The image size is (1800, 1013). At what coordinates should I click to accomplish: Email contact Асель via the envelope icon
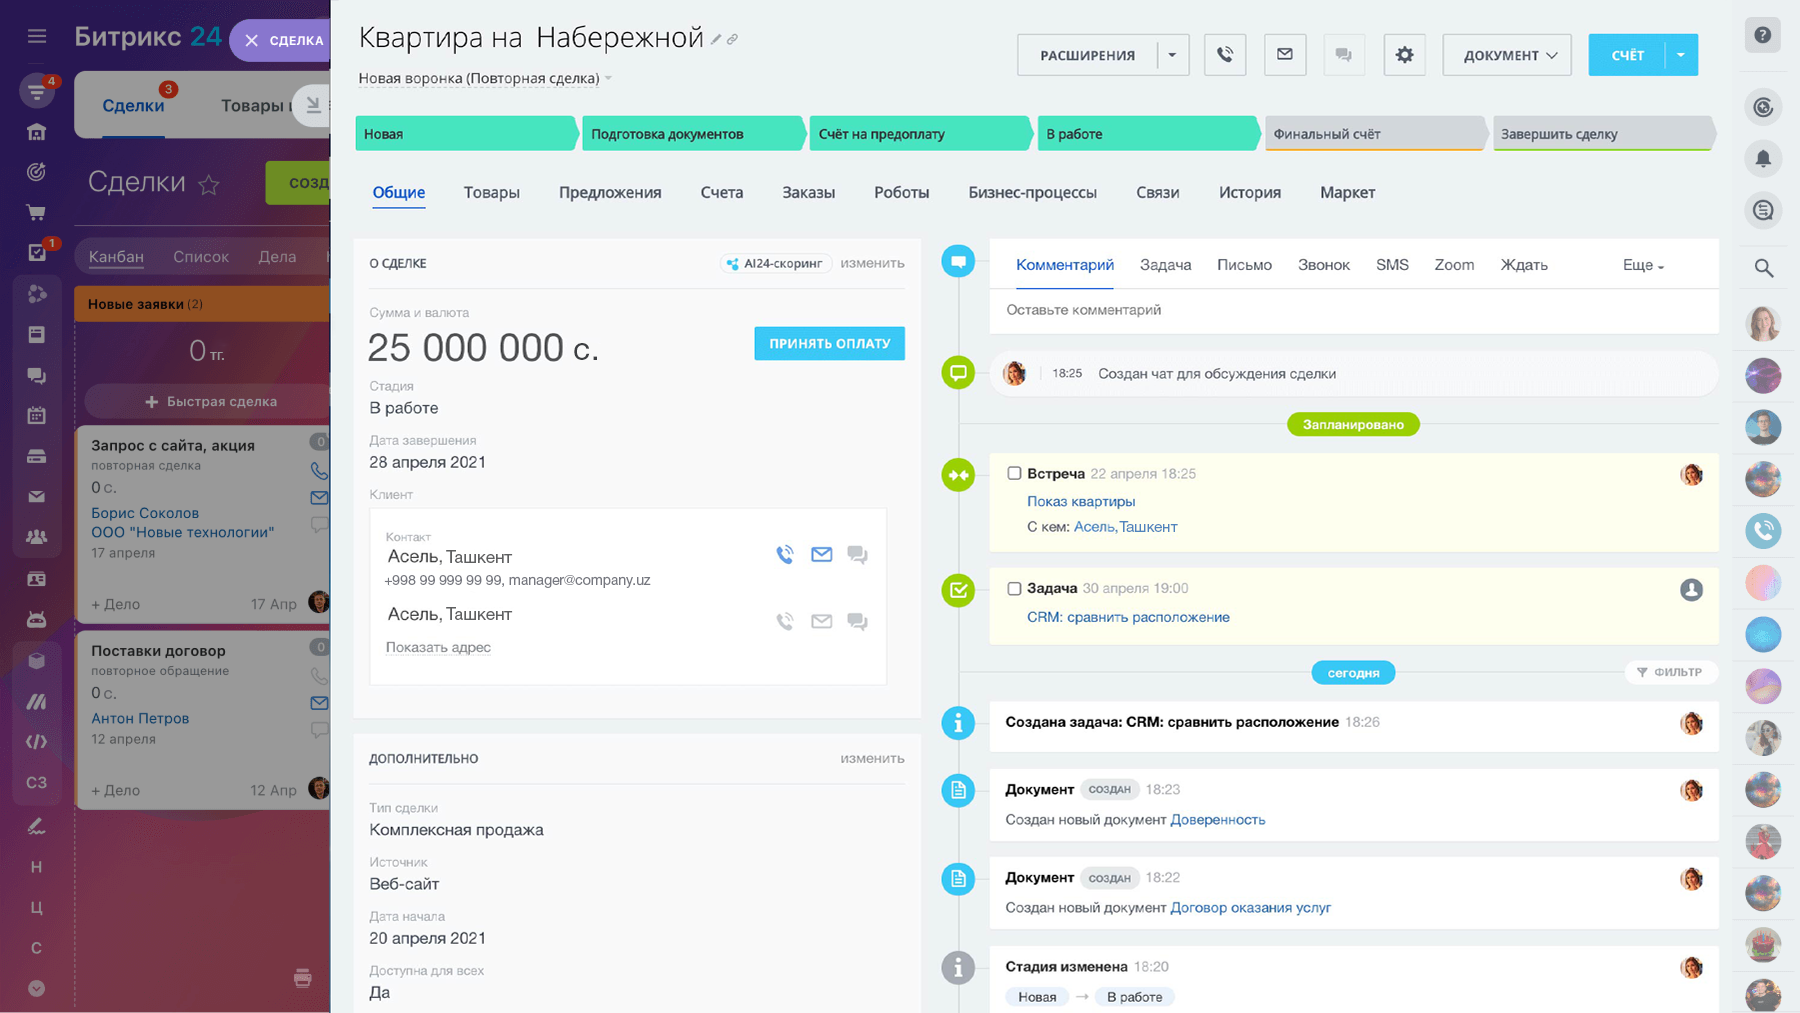pyautogui.click(x=821, y=553)
